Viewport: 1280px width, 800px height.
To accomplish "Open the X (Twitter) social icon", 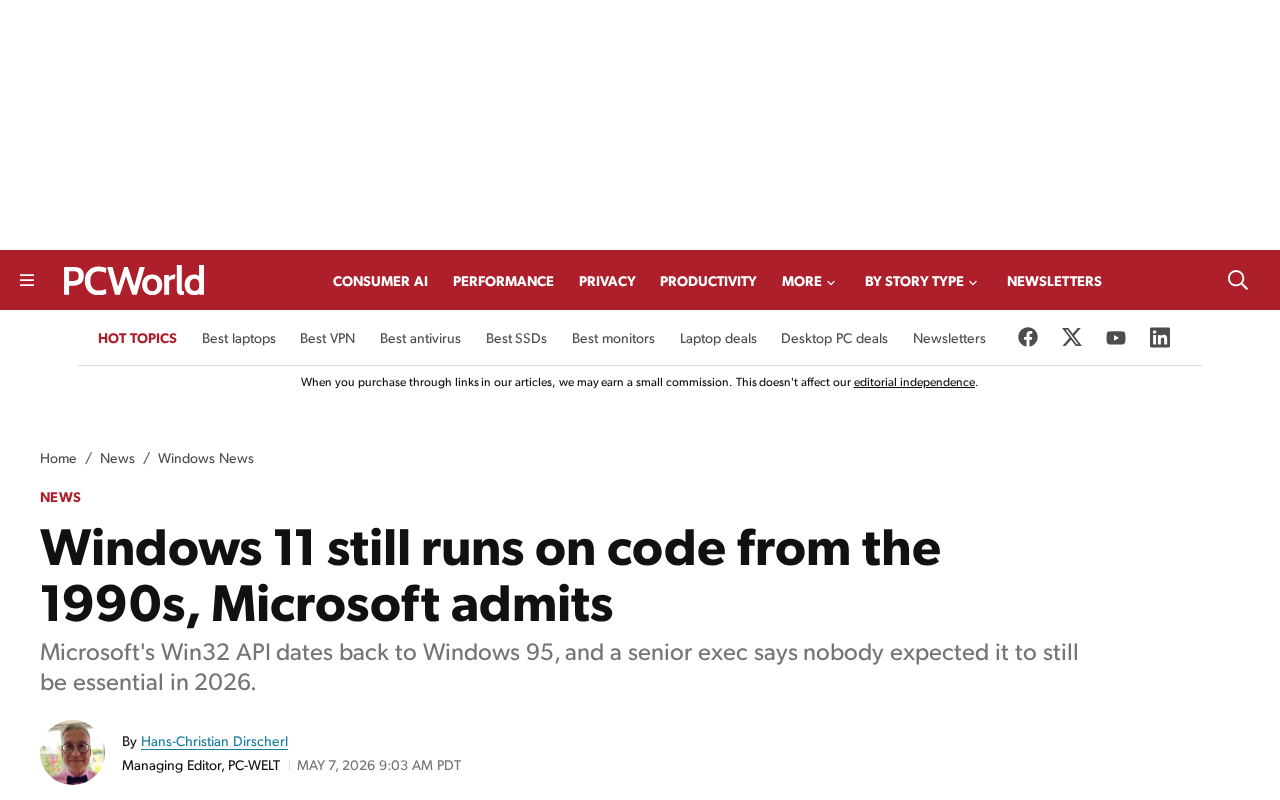I will (x=1072, y=337).
